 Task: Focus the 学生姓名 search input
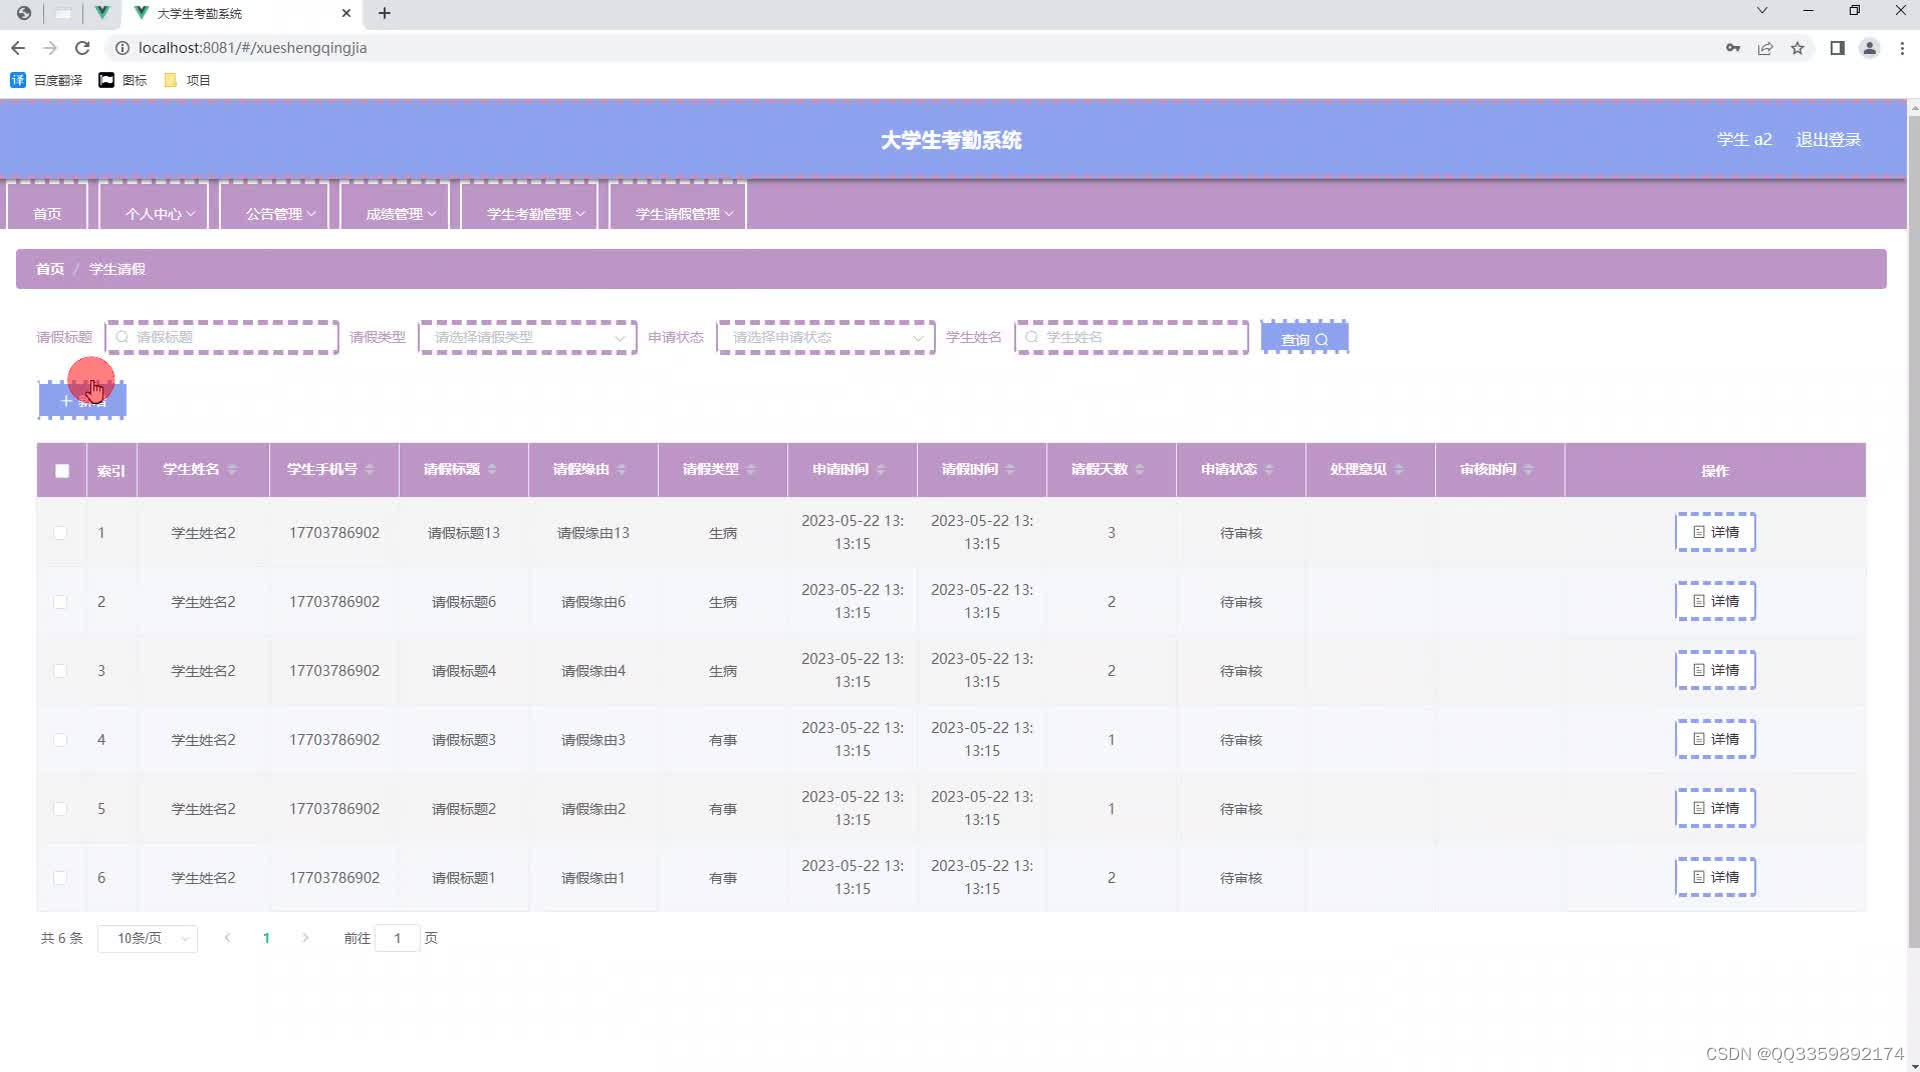[1131, 337]
